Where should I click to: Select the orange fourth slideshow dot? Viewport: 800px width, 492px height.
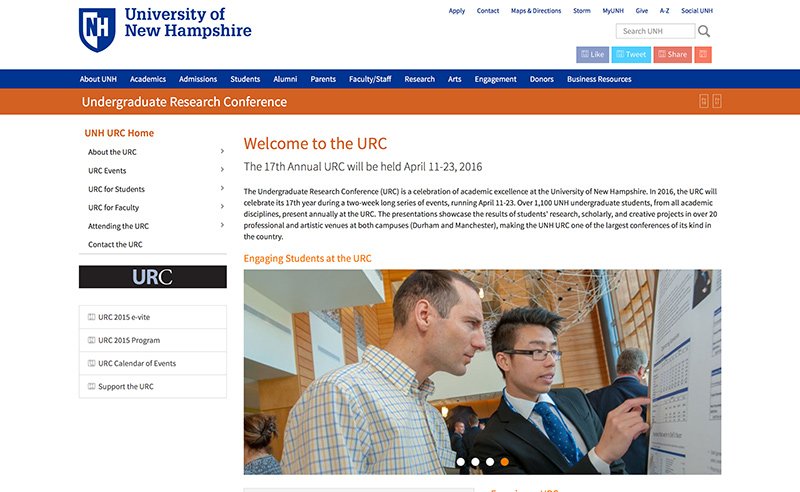tap(505, 462)
